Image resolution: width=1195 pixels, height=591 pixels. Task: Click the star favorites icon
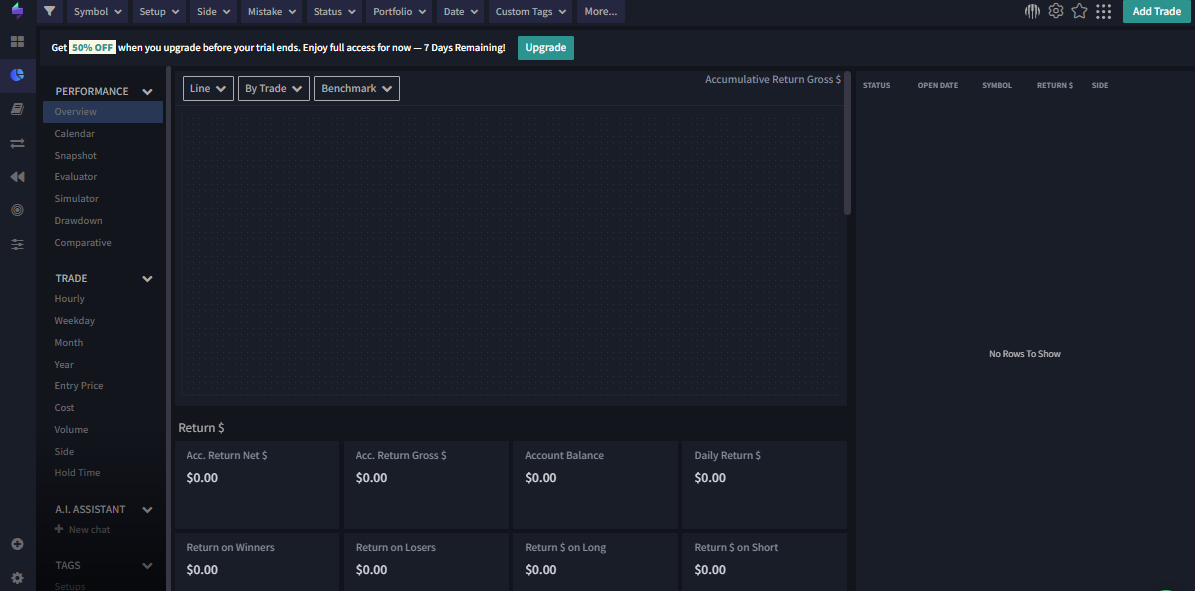(1079, 11)
